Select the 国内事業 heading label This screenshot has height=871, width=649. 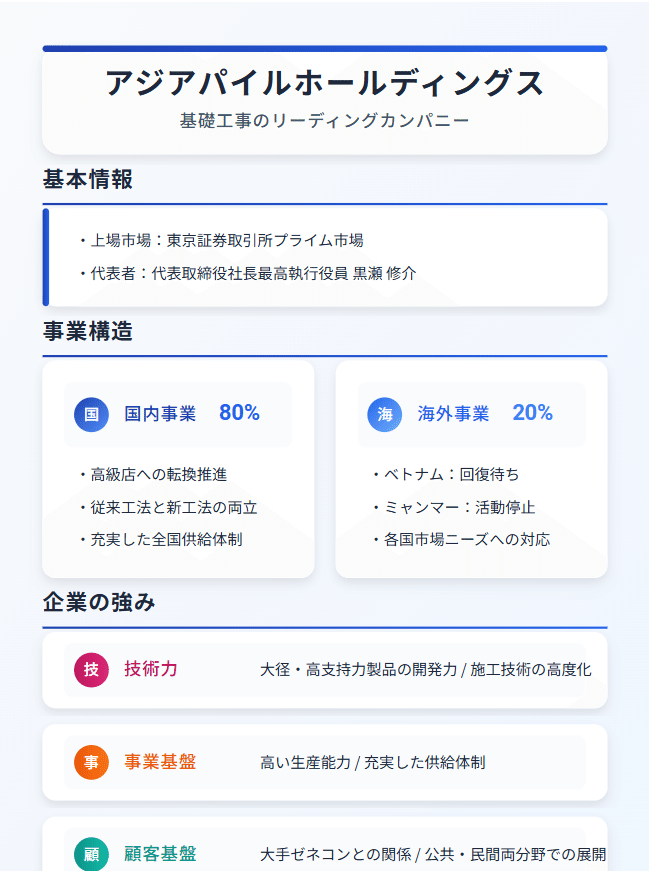pyautogui.click(x=160, y=414)
